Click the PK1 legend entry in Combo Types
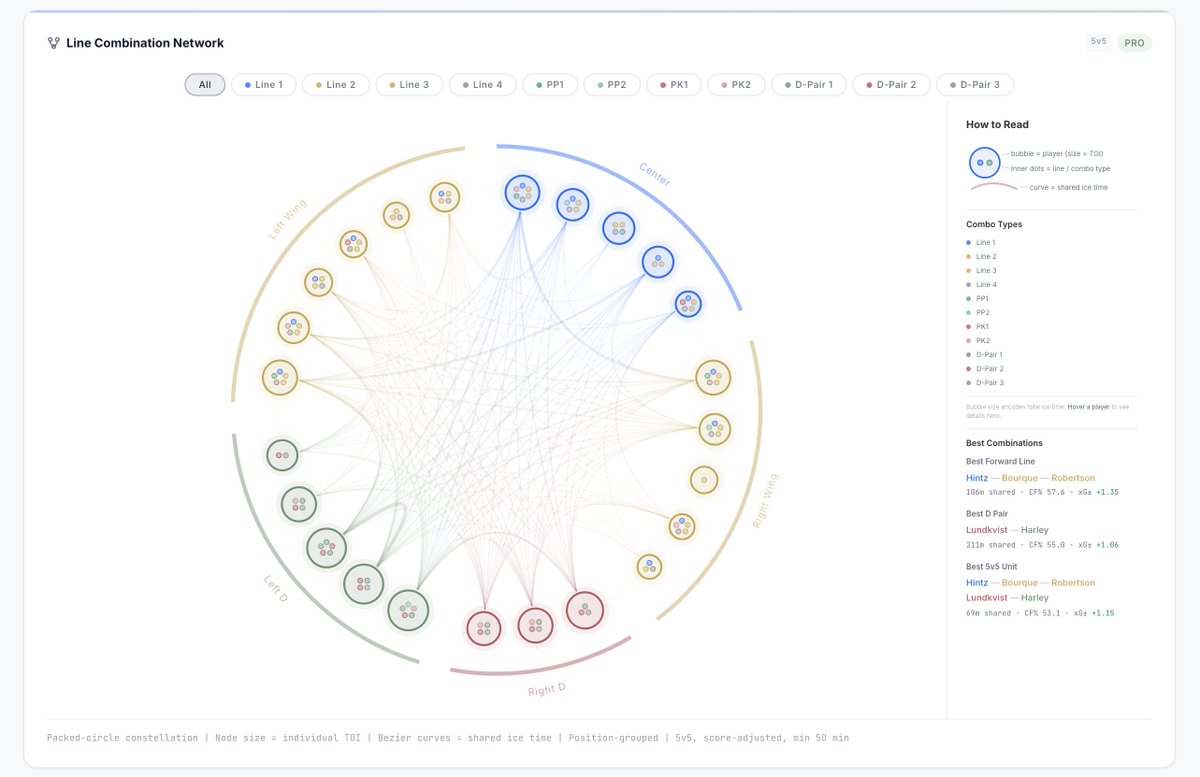This screenshot has width=1200, height=777. coord(977,327)
